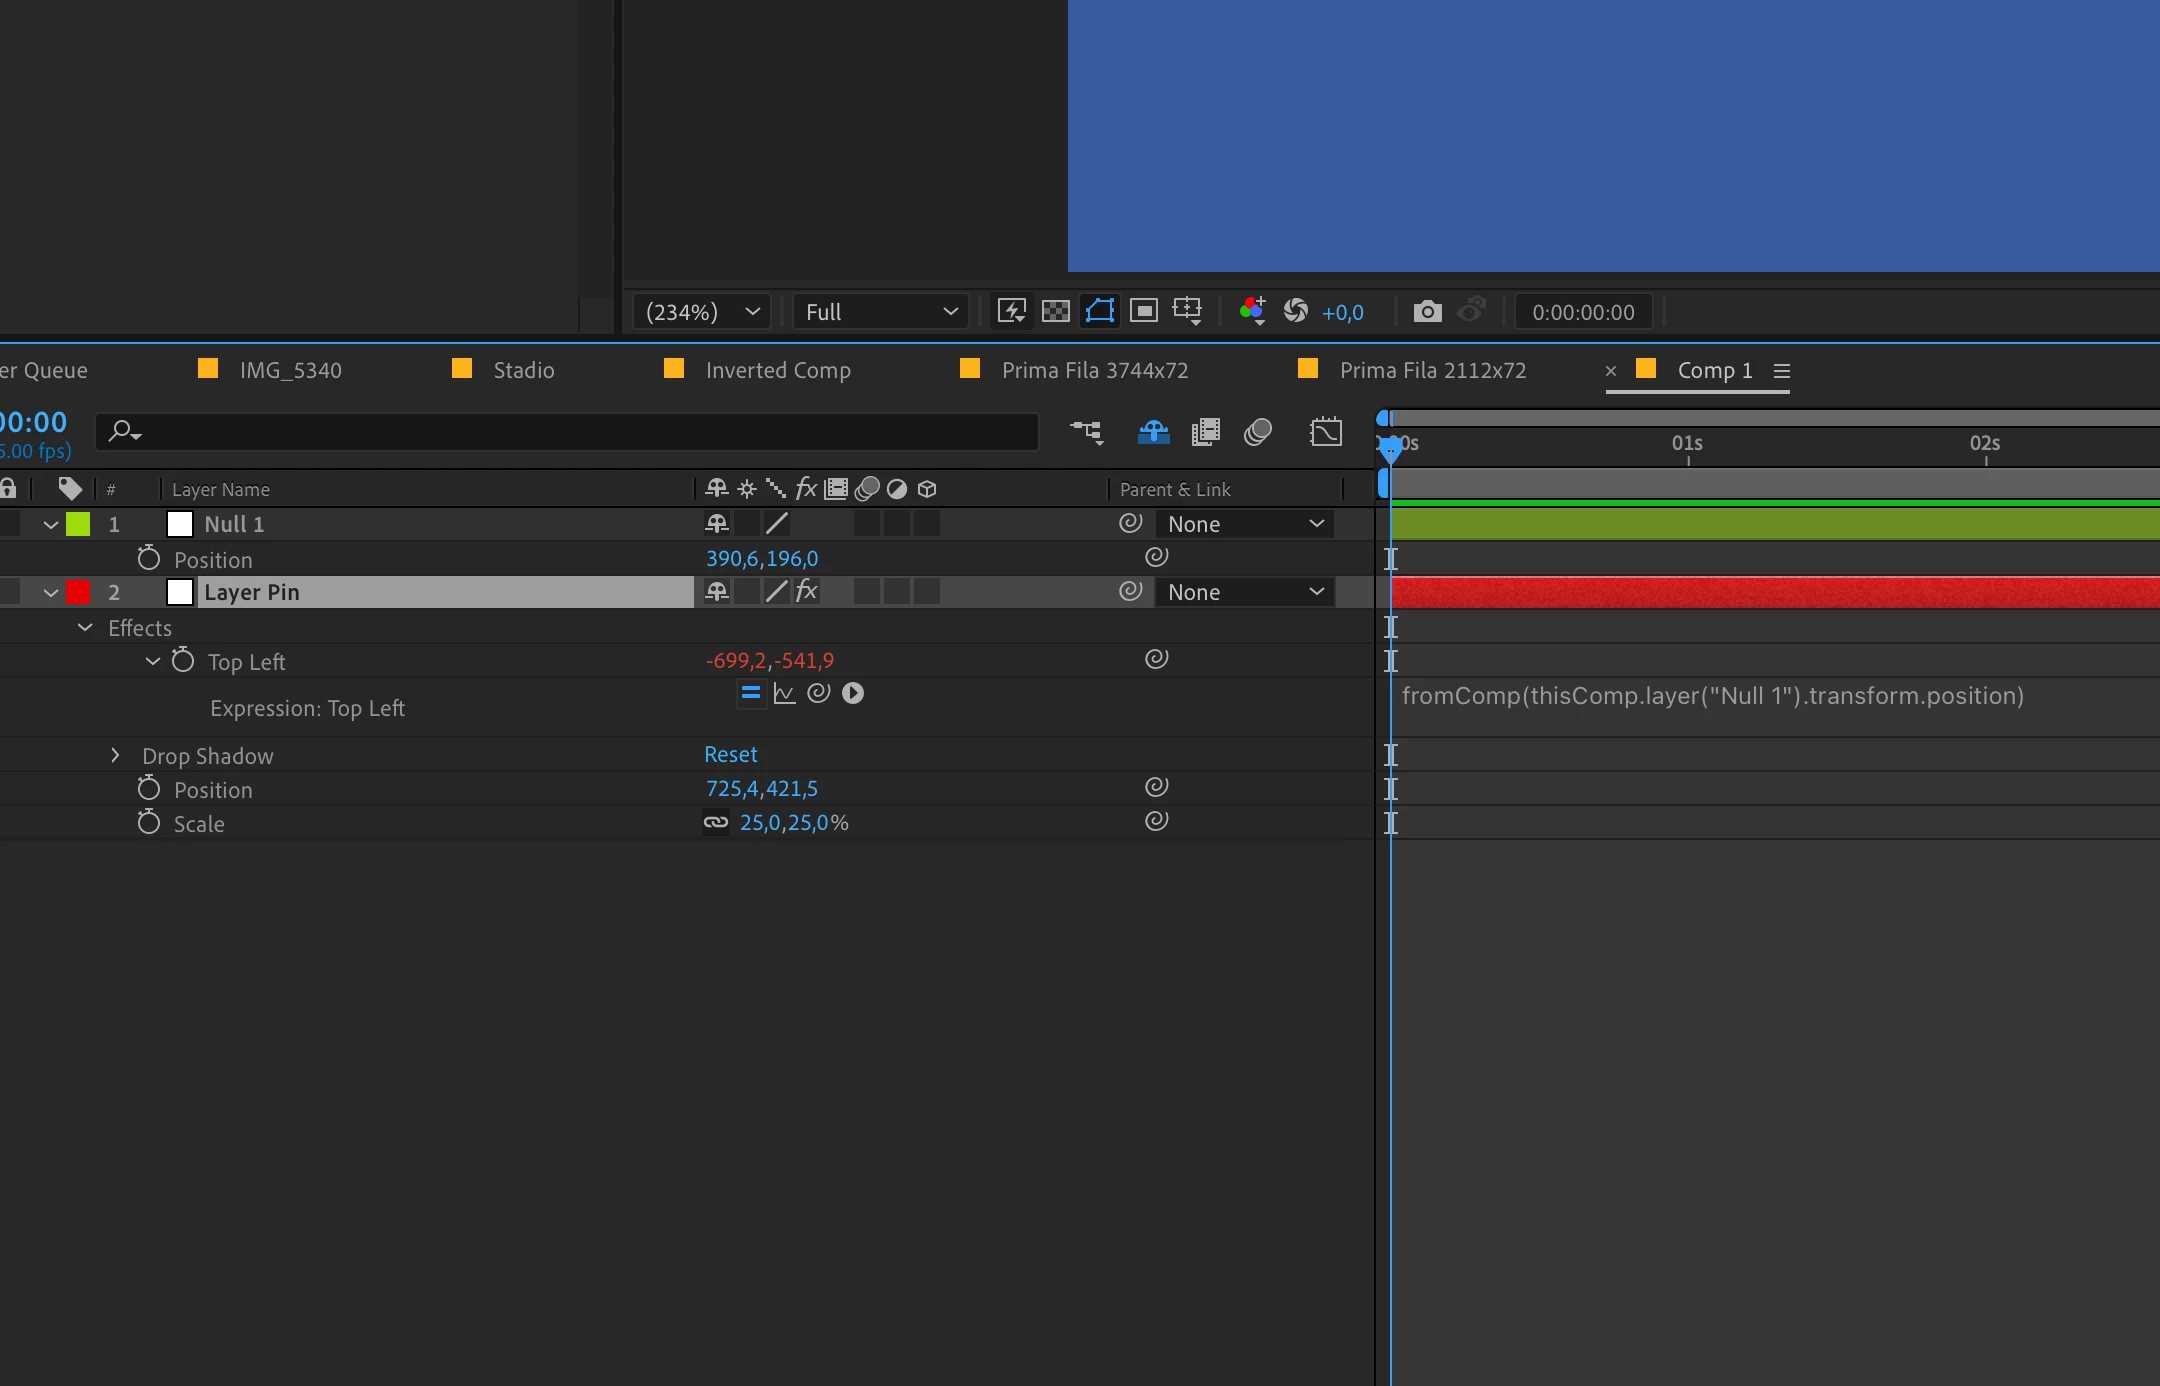
Task: Open the Full resolution dropdown
Action: (x=880, y=312)
